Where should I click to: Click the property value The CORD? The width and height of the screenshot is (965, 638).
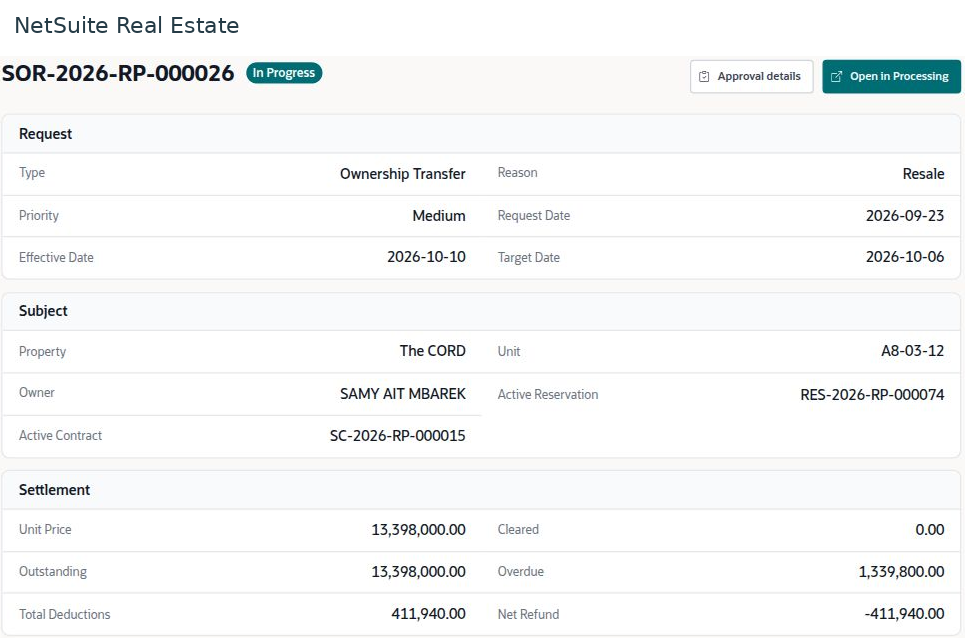[433, 351]
